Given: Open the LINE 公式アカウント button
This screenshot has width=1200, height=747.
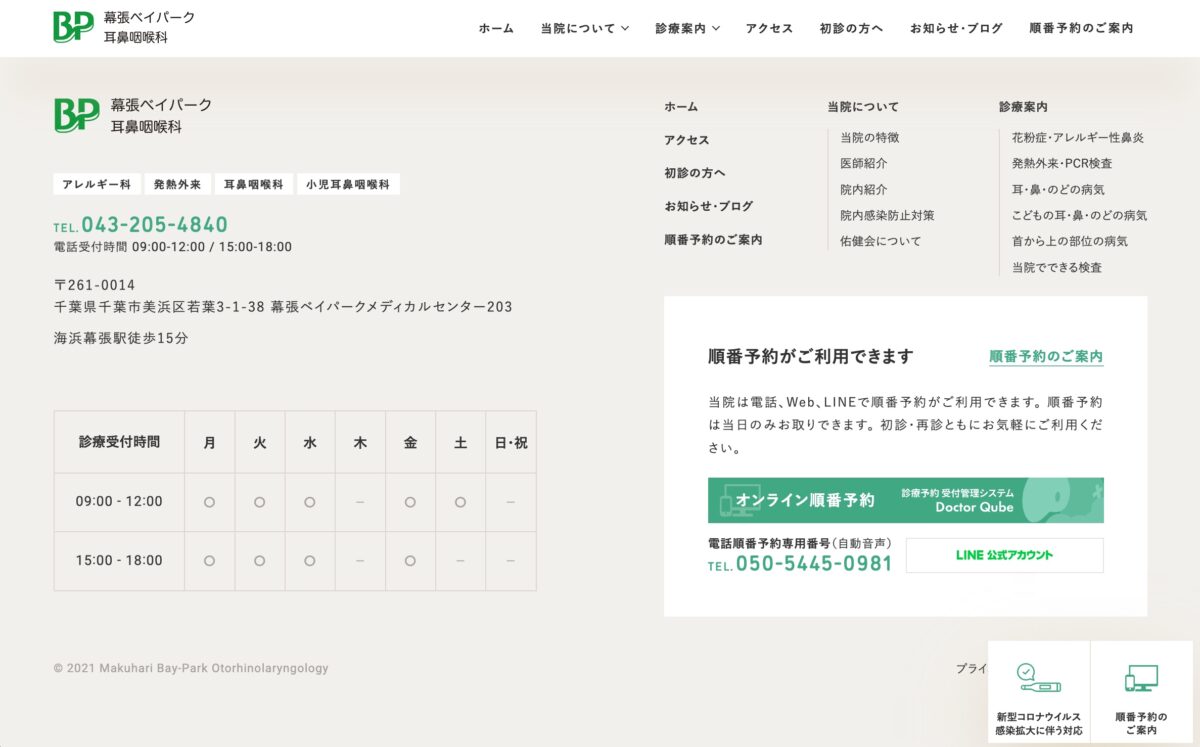Looking at the screenshot, I should (x=1005, y=555).
